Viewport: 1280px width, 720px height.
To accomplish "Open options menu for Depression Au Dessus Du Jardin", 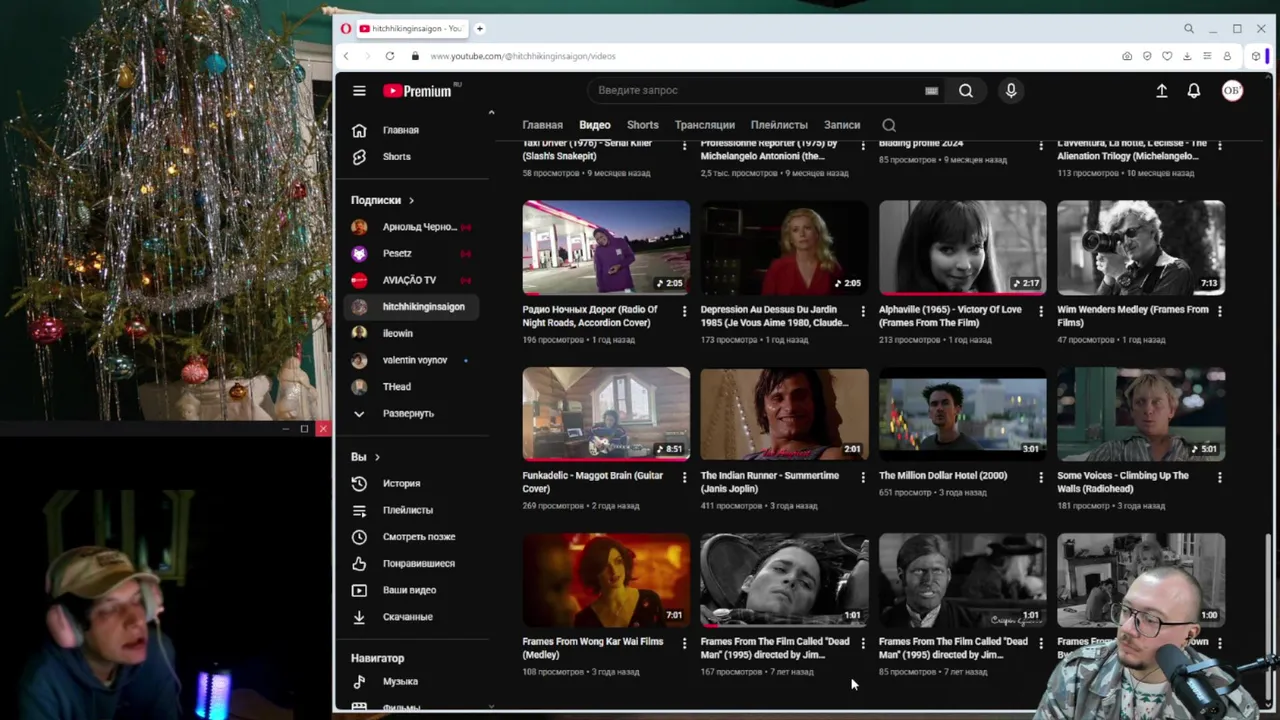I will click(x=863, y=311).
